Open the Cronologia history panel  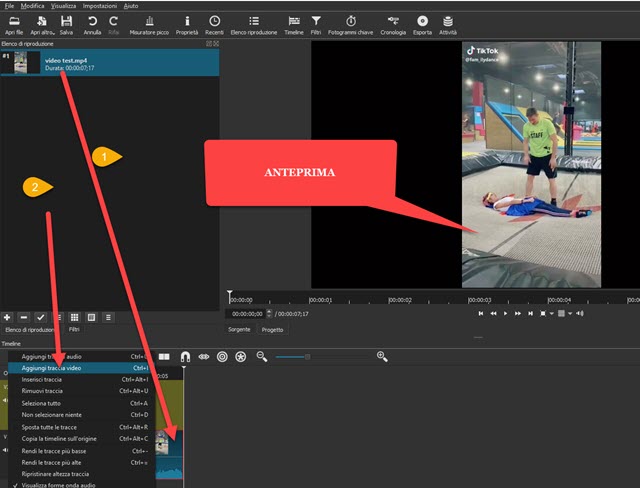click(x=393, y=25)
